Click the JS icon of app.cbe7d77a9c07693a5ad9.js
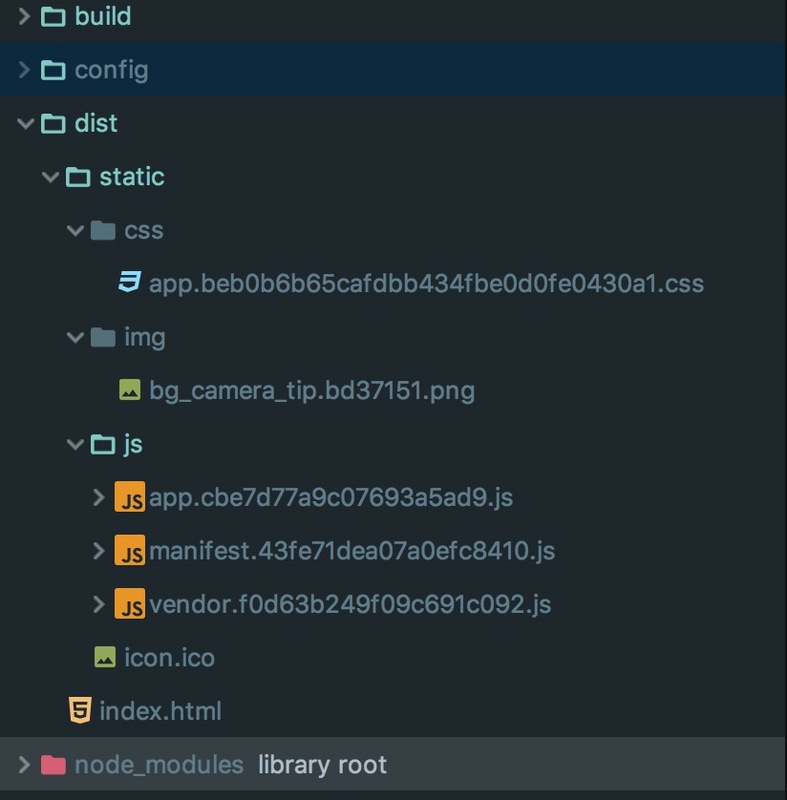 [x=130, y=496]
